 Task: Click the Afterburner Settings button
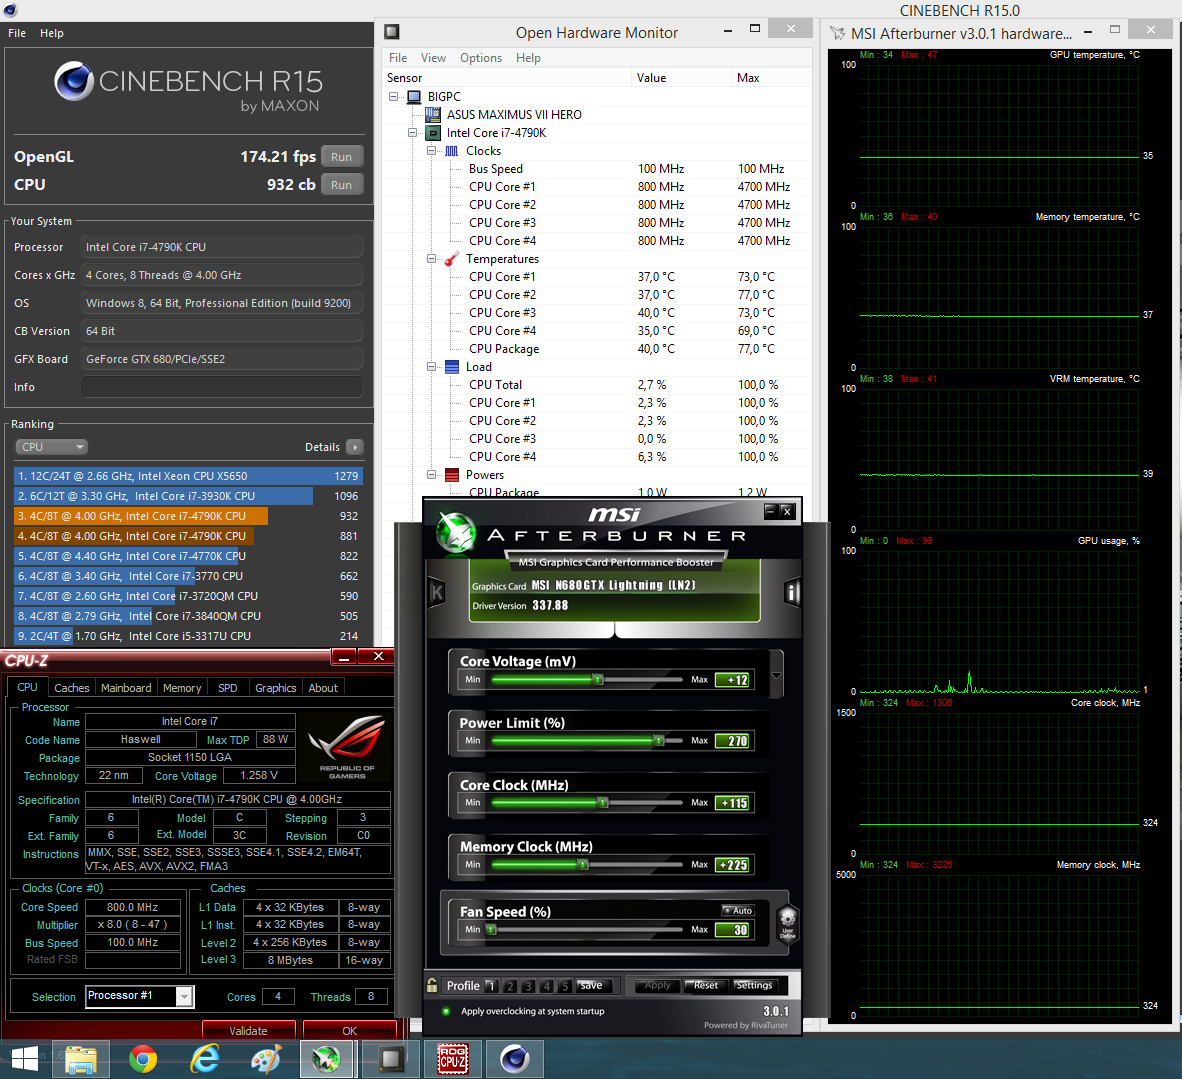click(754, 986)
